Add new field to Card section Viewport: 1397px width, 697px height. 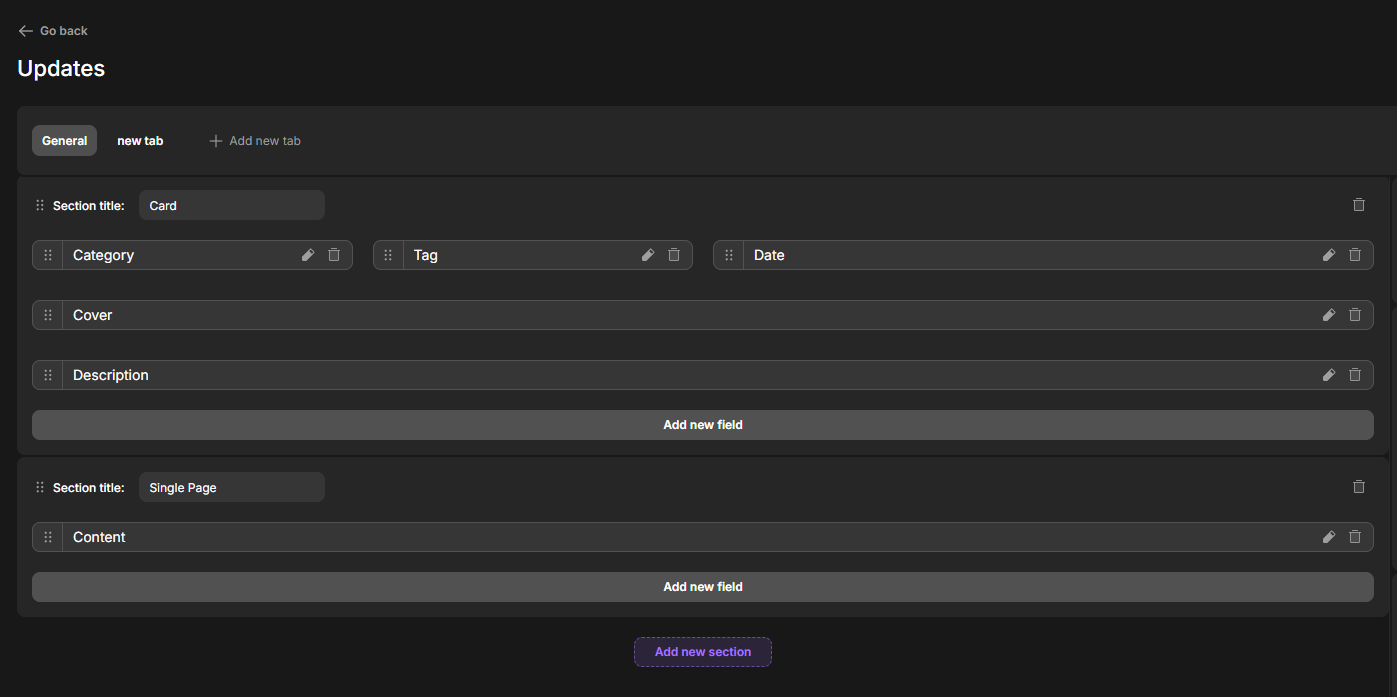[703, 425]
